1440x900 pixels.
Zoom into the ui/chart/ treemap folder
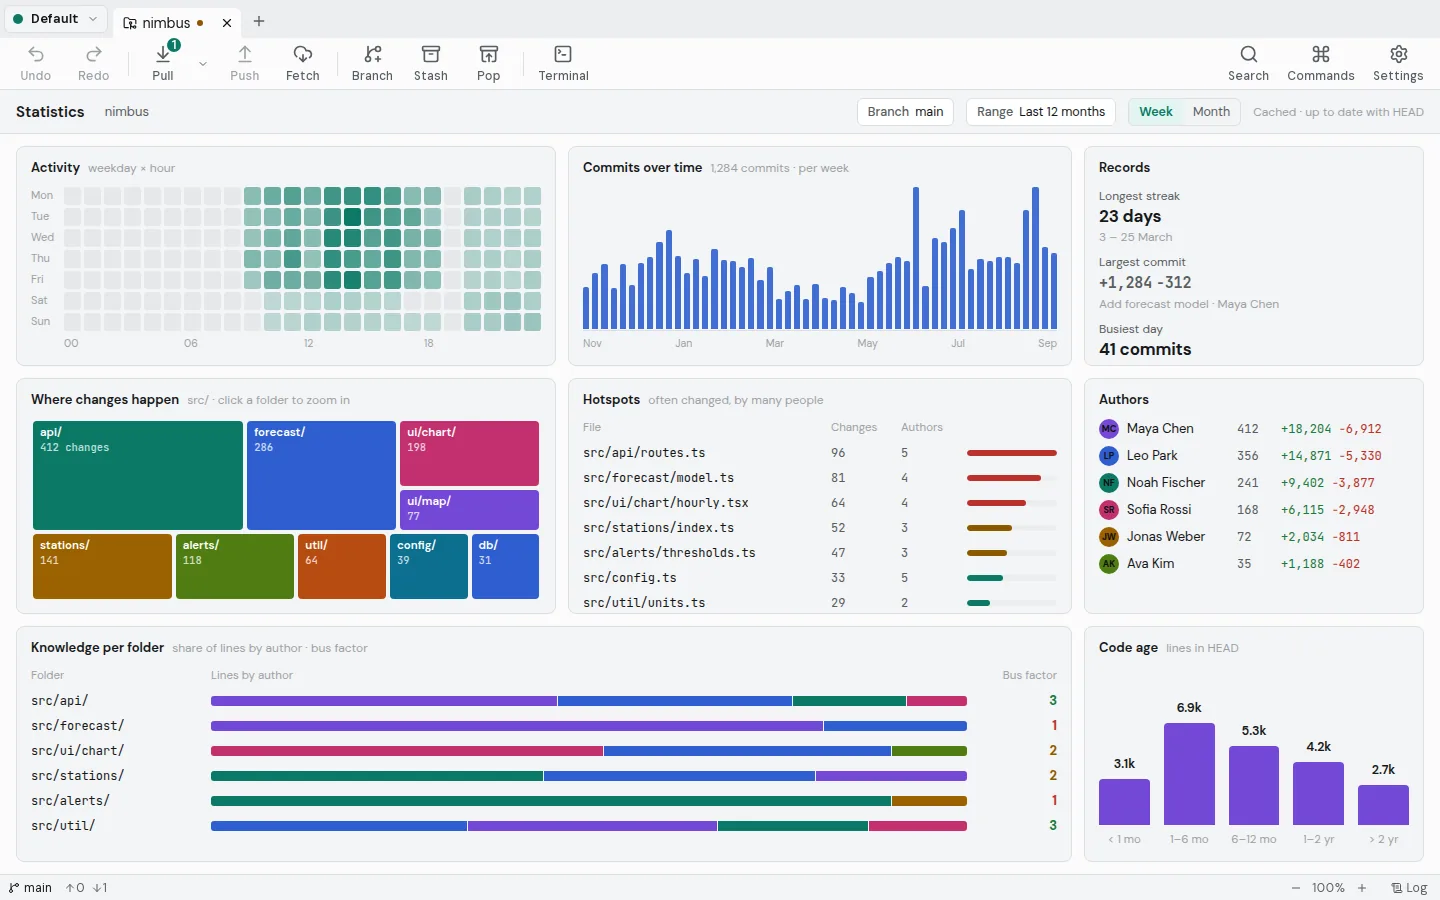click(x=469, y=453)
